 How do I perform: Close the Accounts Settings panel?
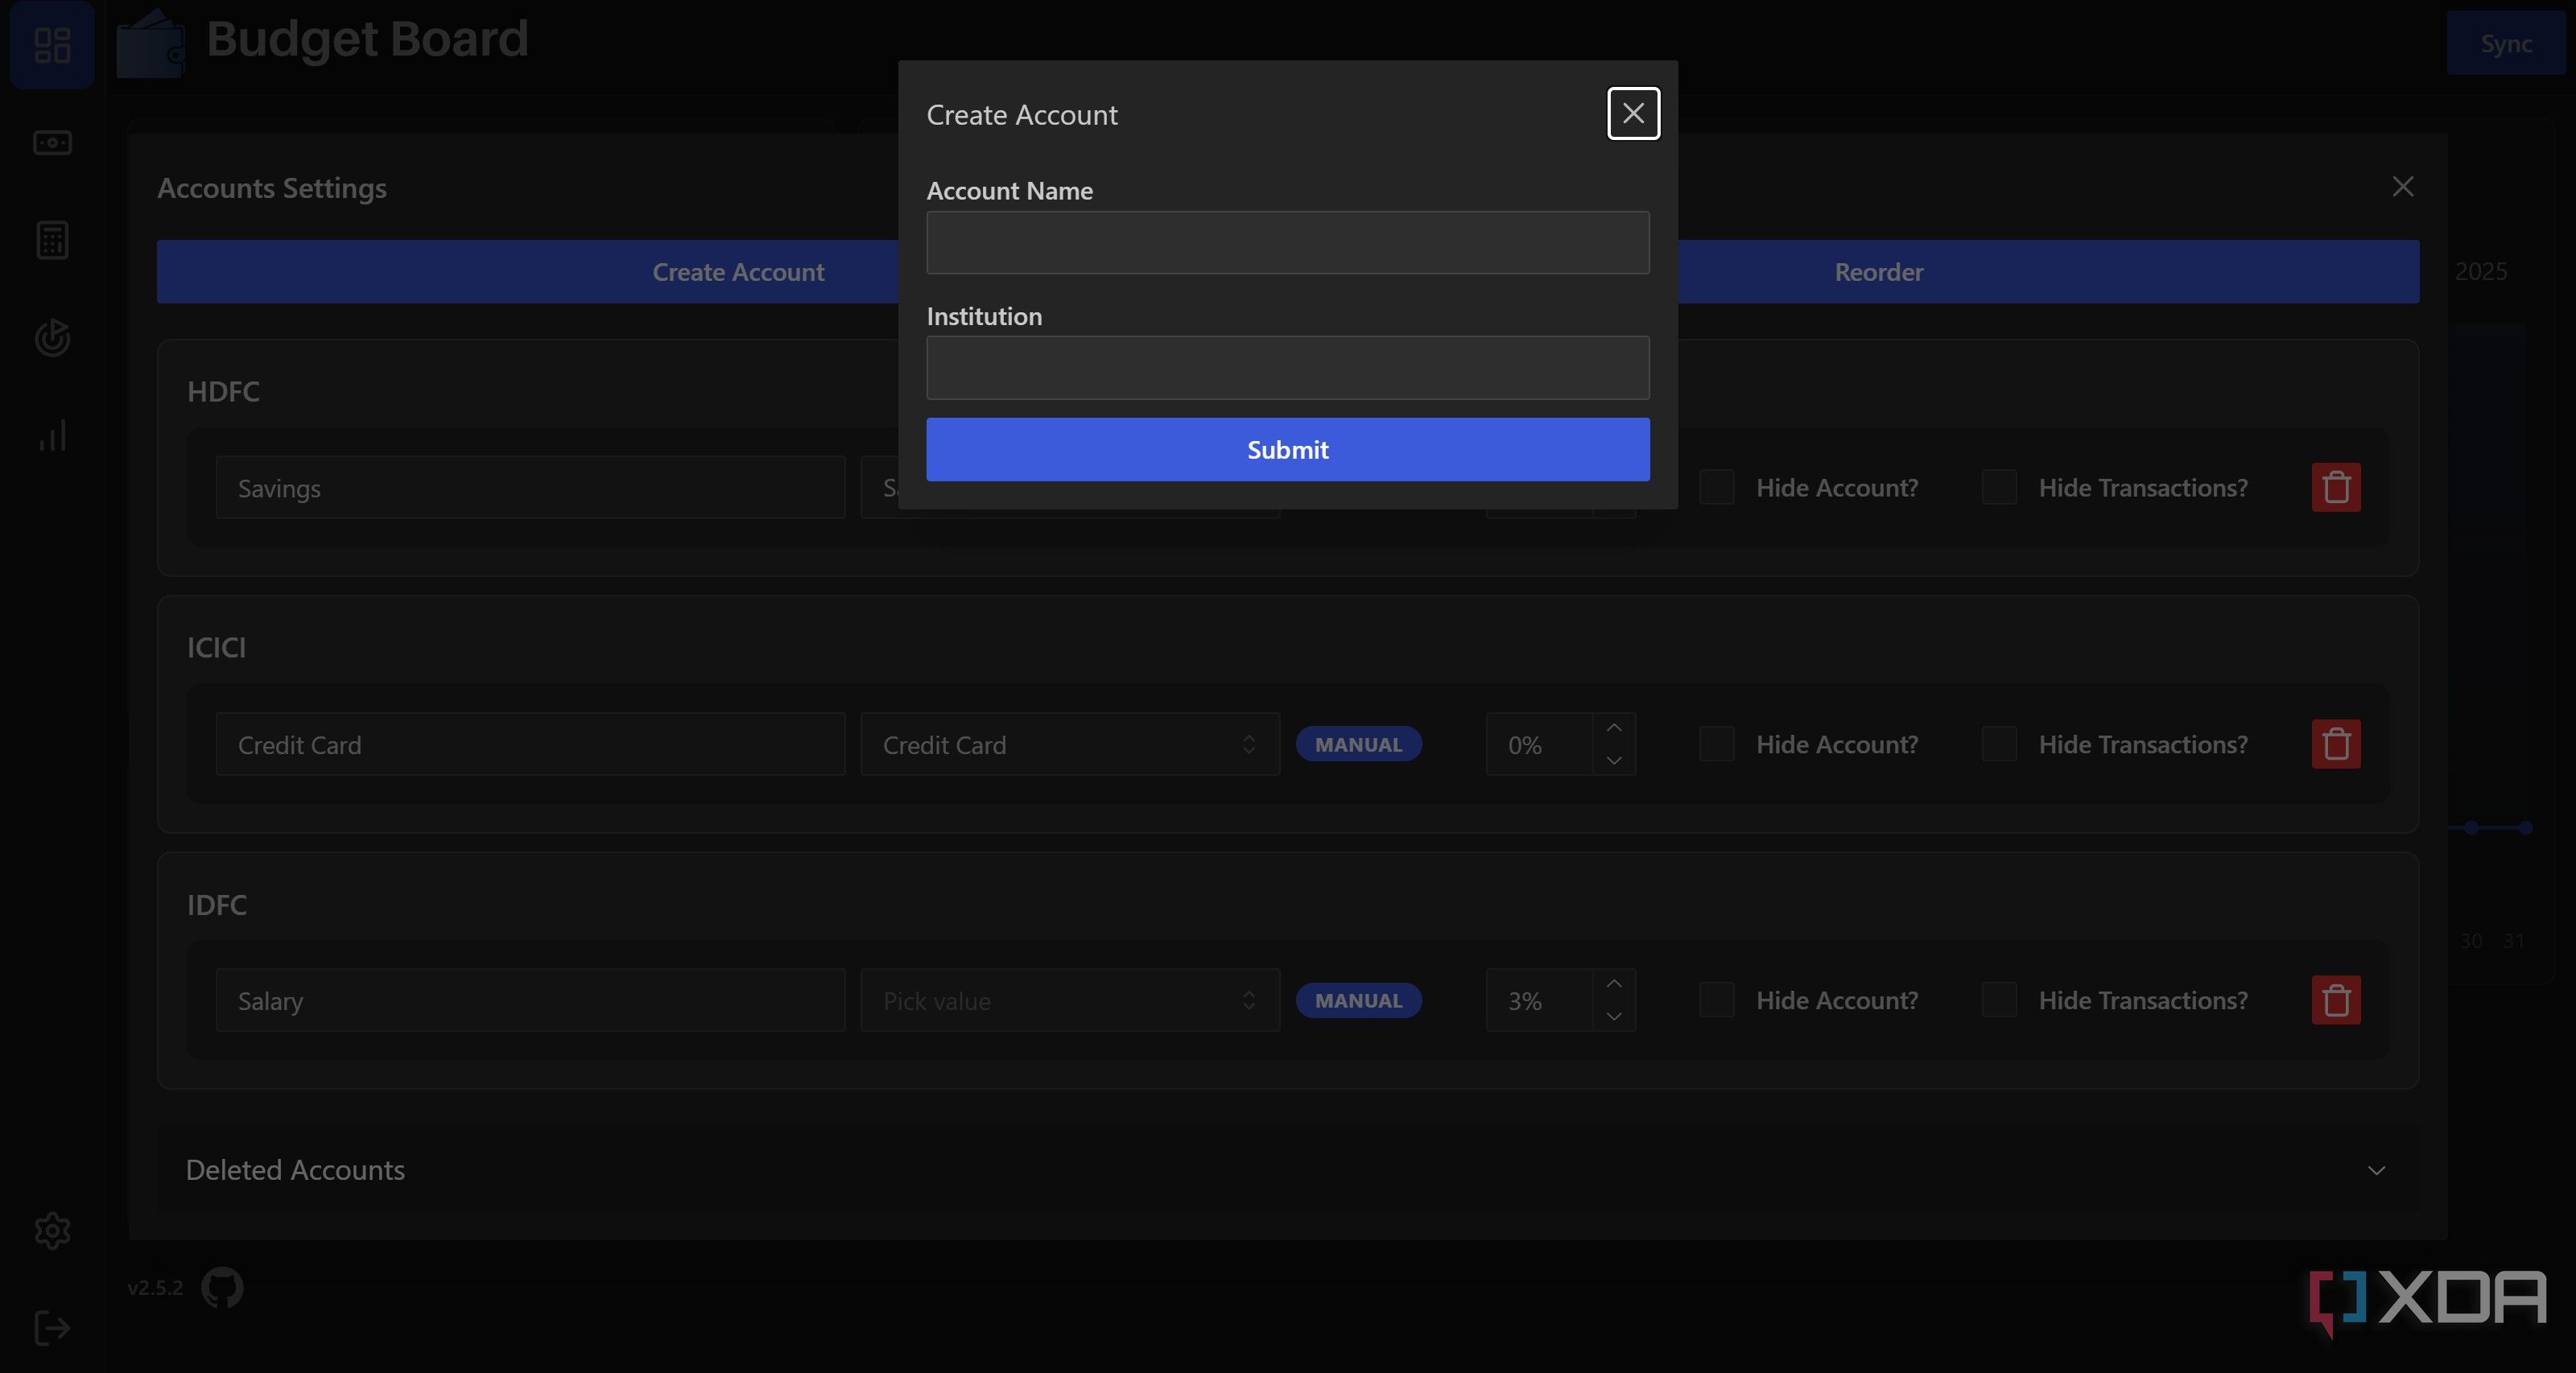[2402, 187]
